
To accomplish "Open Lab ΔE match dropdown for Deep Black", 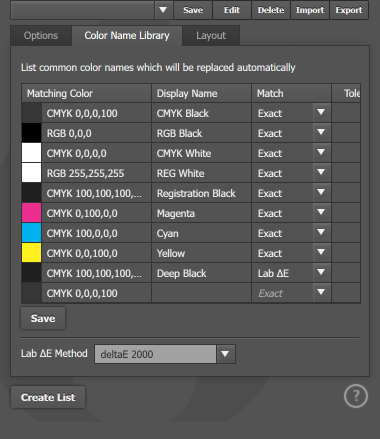I will click(321, 273).
